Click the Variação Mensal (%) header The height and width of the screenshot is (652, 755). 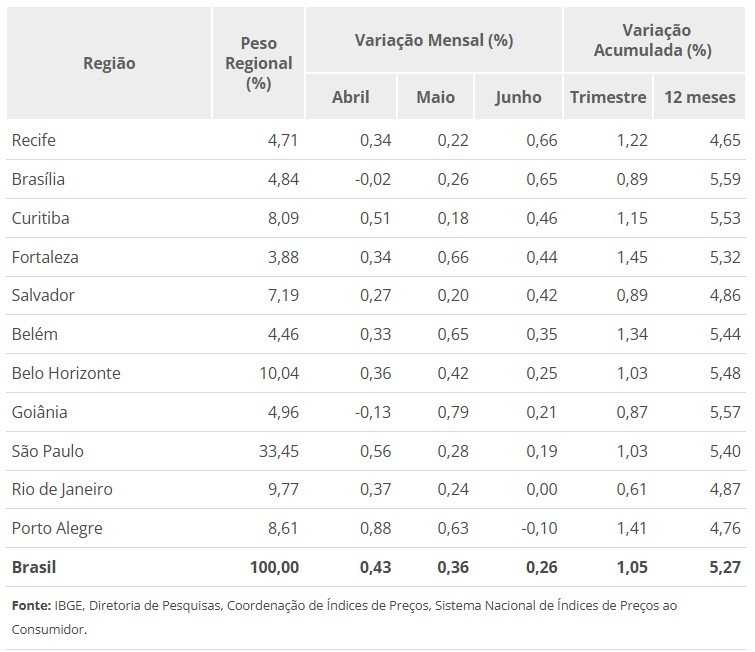[434, 40]
